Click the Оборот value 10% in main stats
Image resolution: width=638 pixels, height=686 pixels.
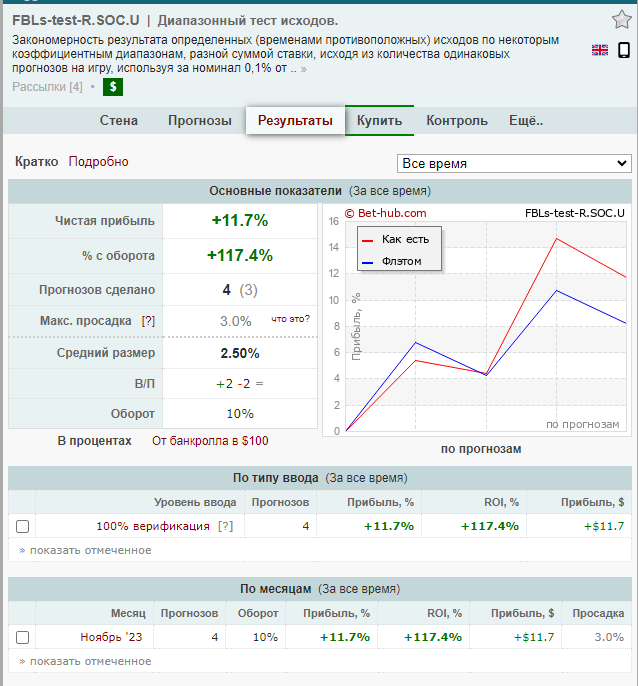pos(240,413)
